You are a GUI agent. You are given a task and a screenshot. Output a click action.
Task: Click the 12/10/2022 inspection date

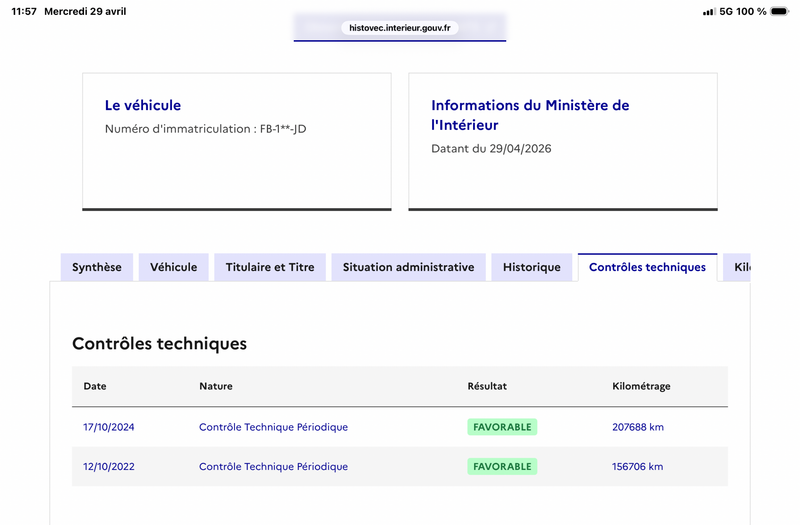[109, 466]
